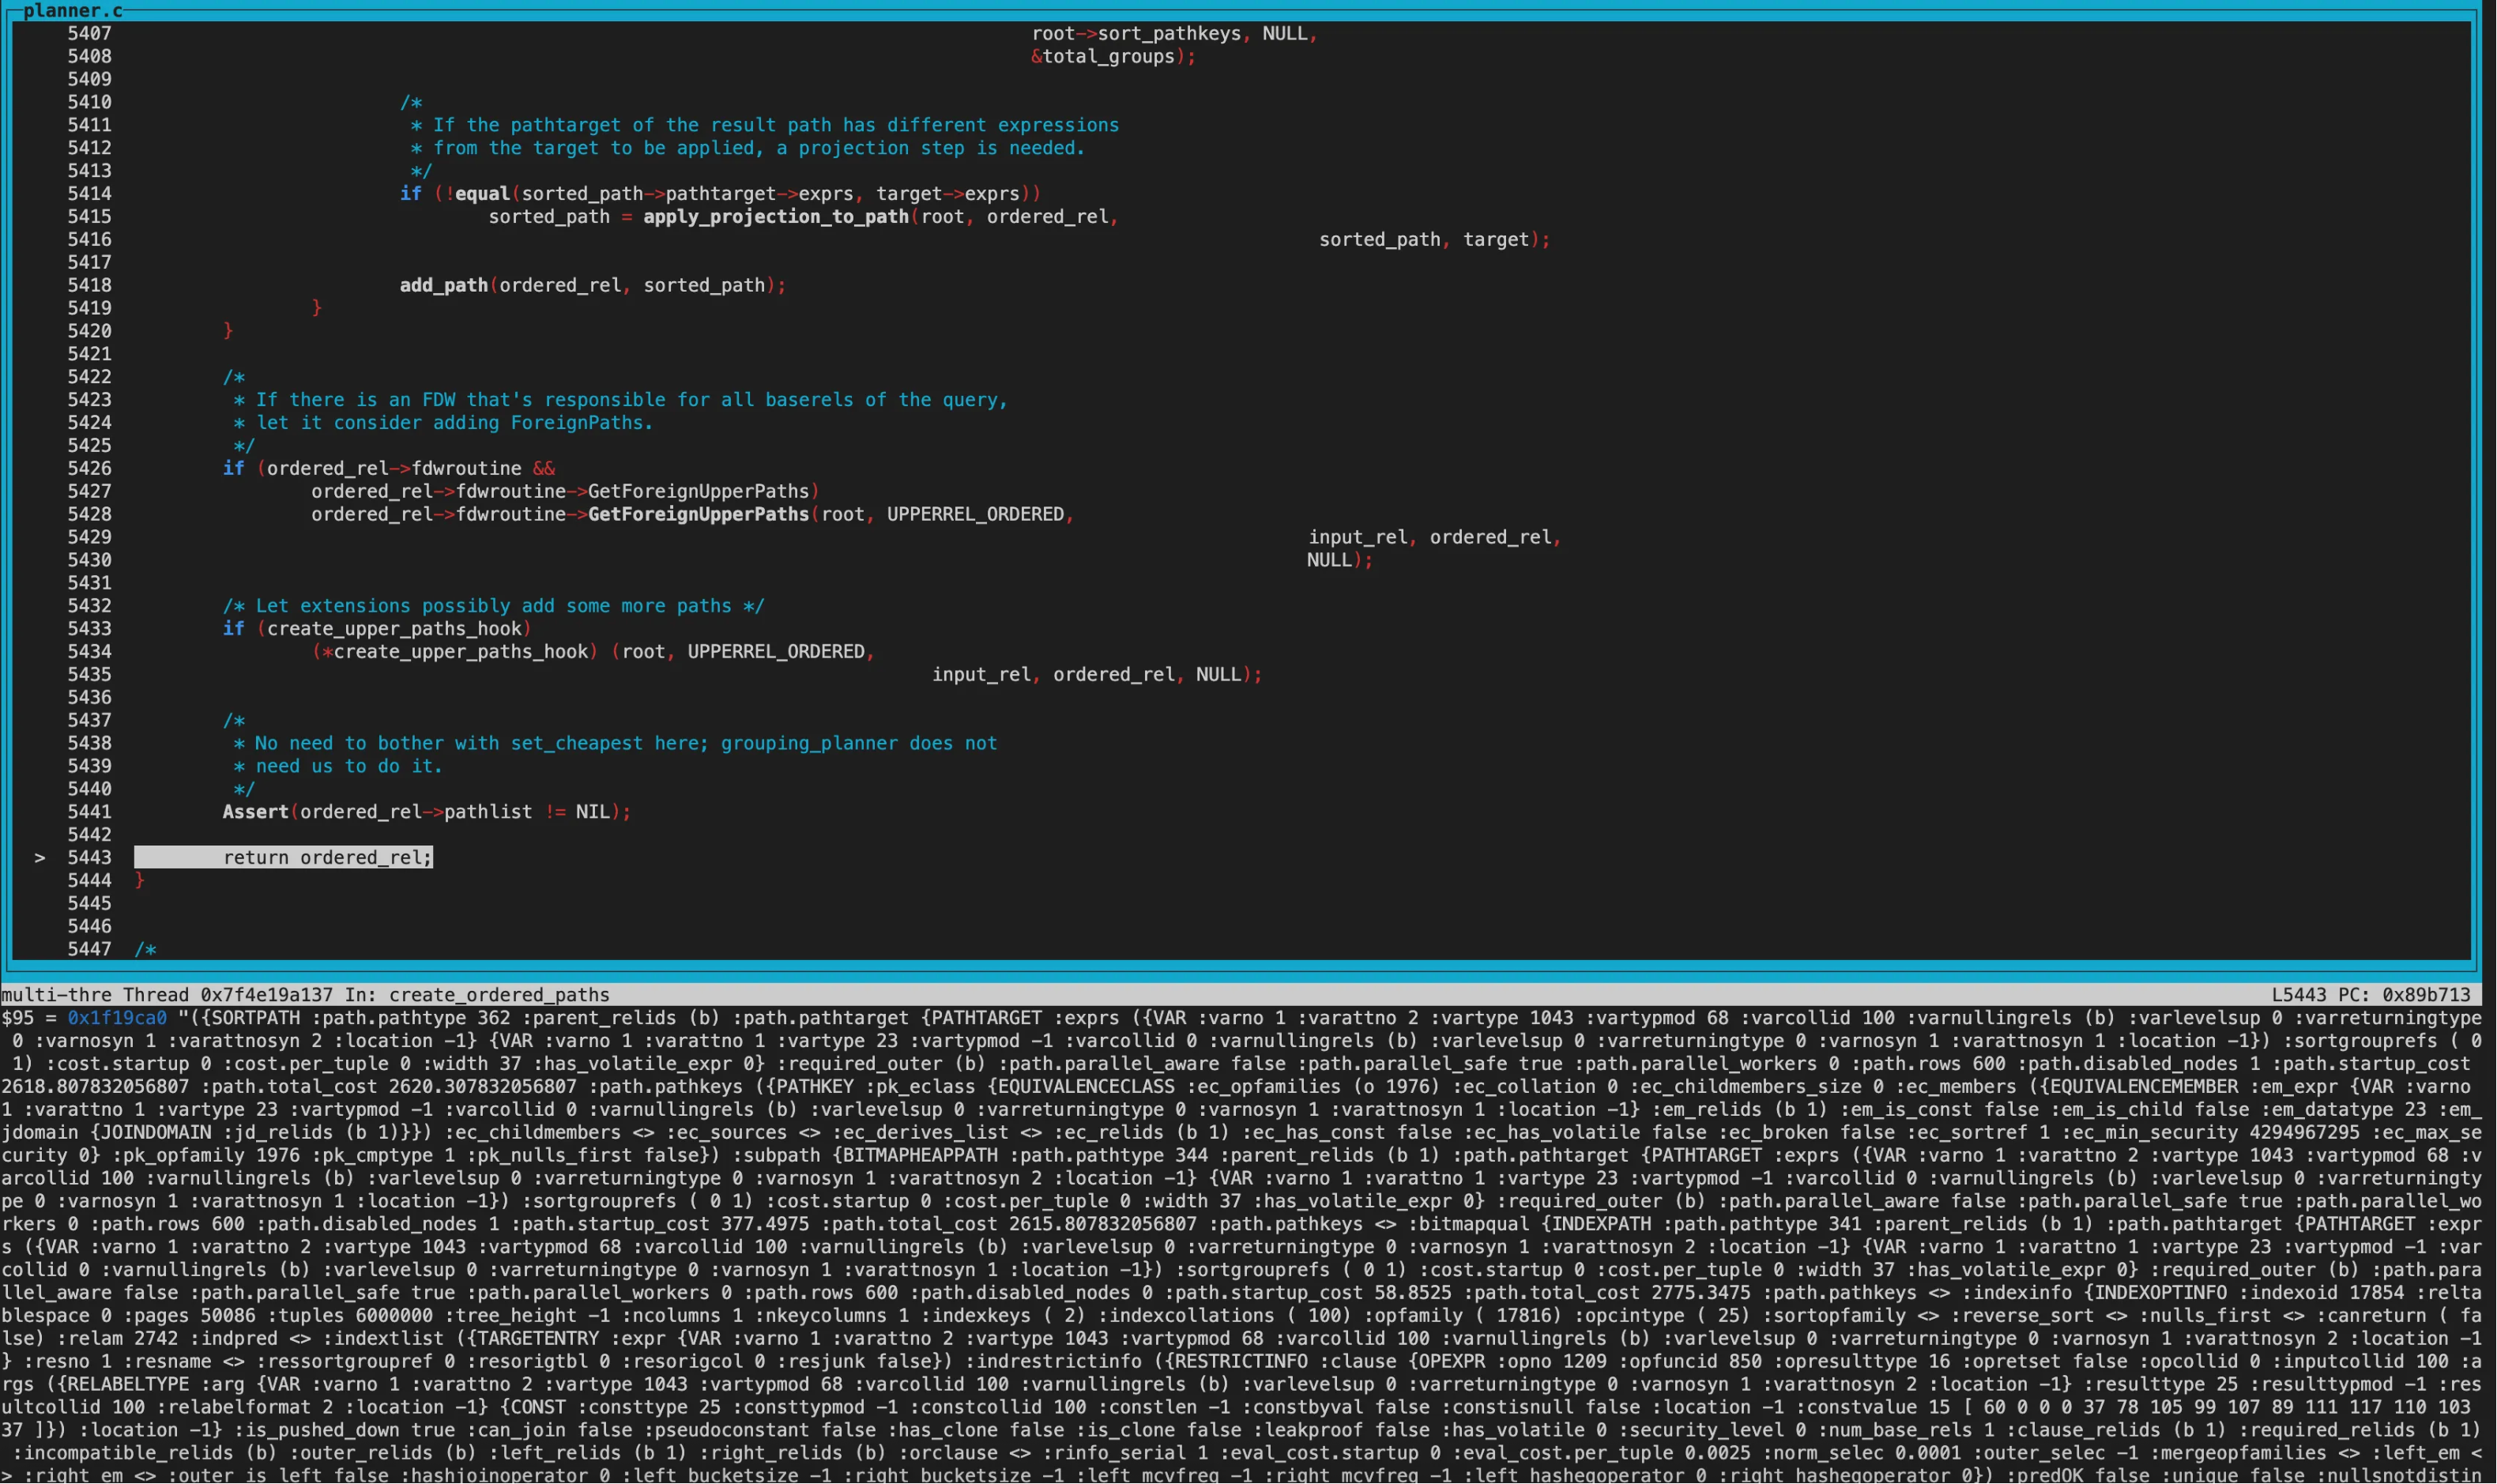Click the Assert statement on line 5441
Image resolution: width=2497 pixels, height=1484 pixels.
pos(427,811)
